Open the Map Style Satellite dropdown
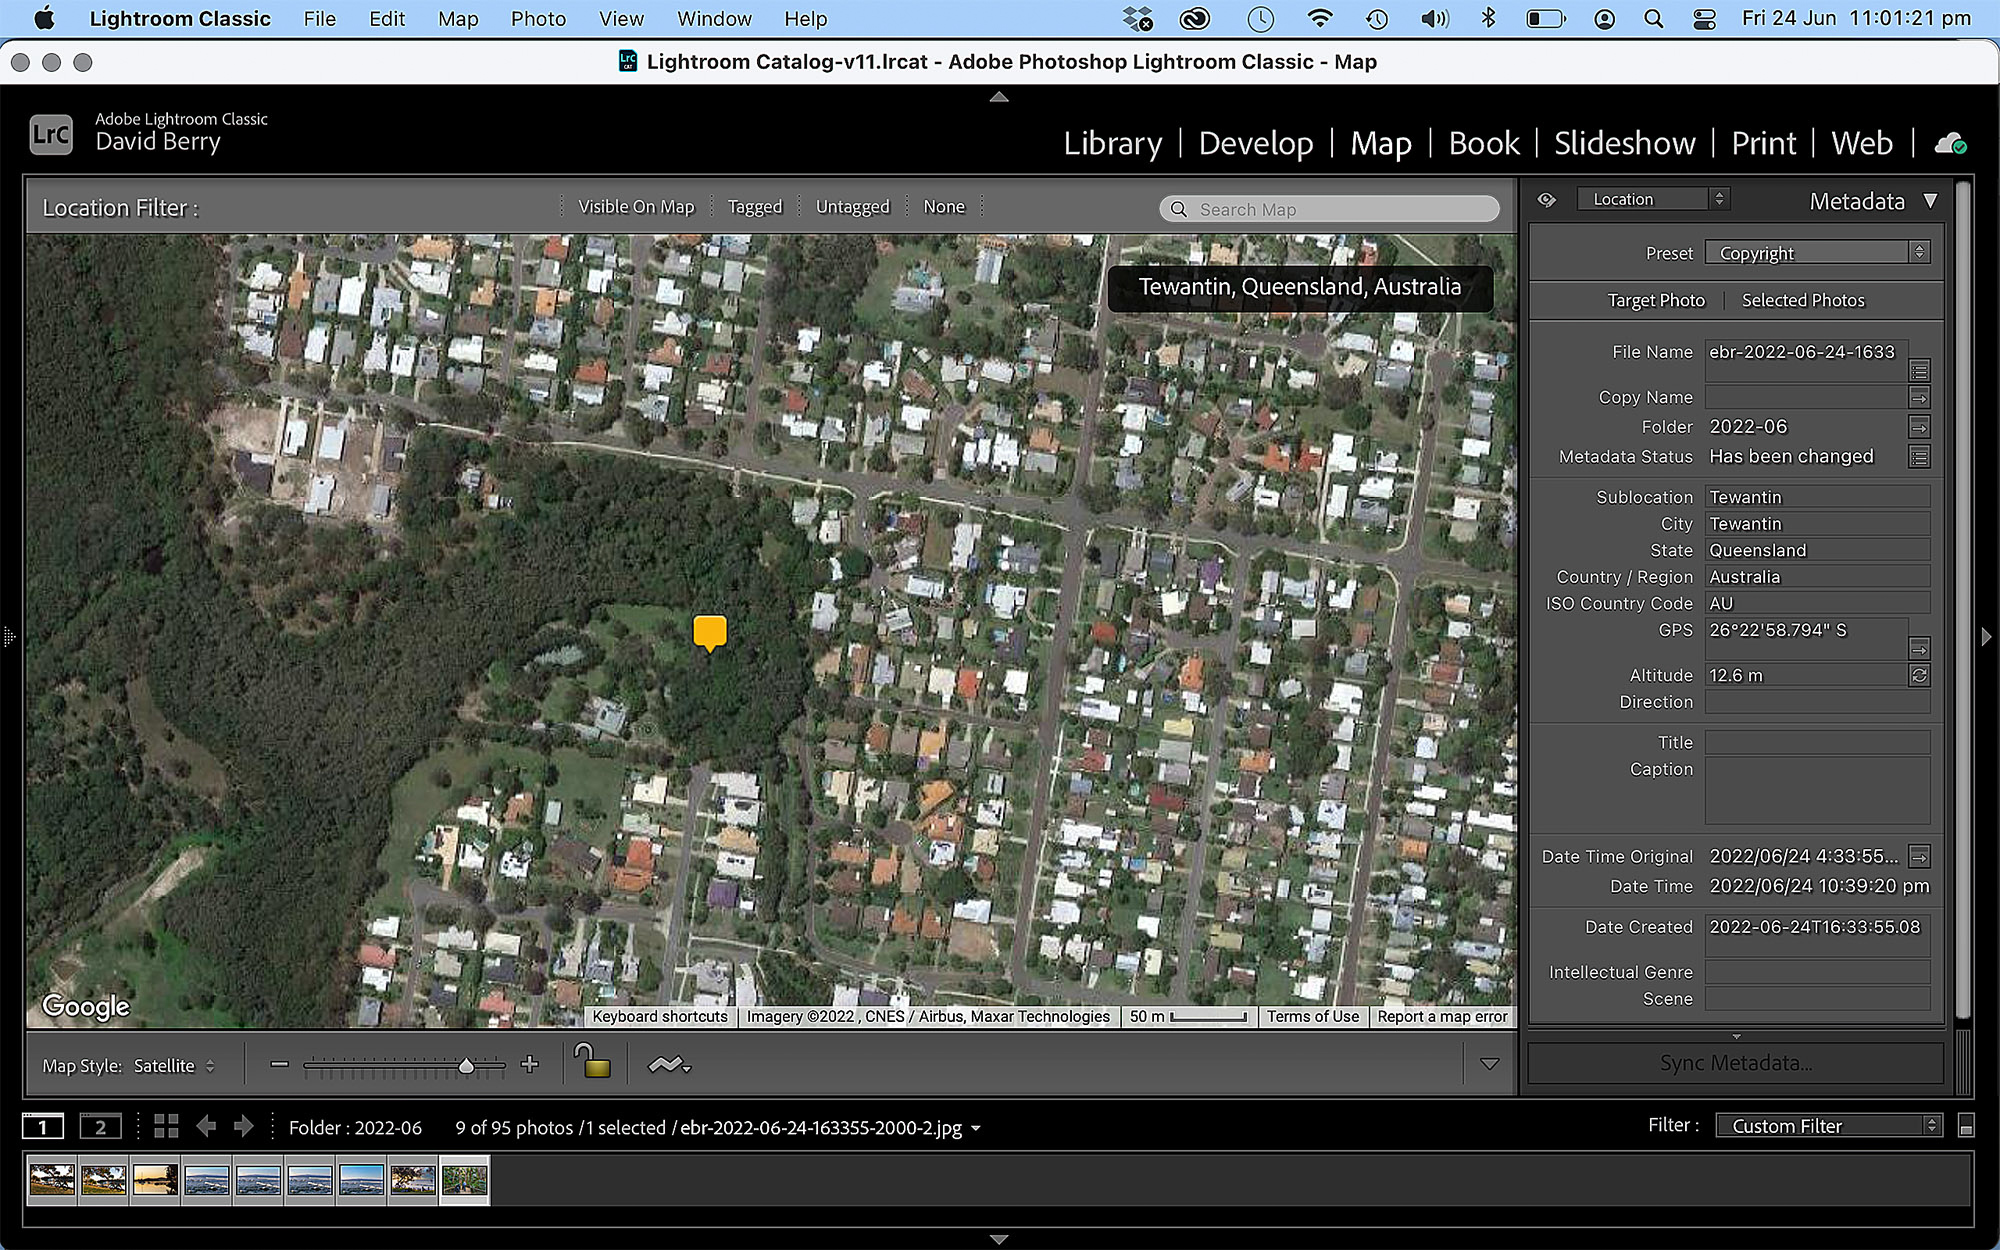The image size is (2000, 1250). (174, 1066)
